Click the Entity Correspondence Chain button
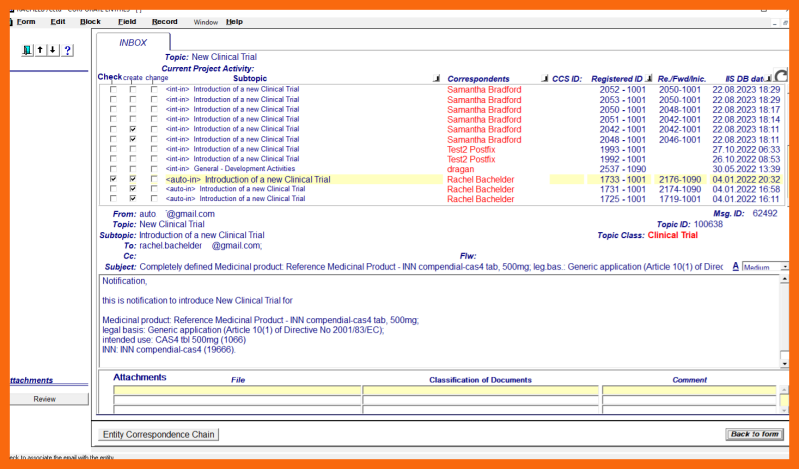 pos(160,434)
